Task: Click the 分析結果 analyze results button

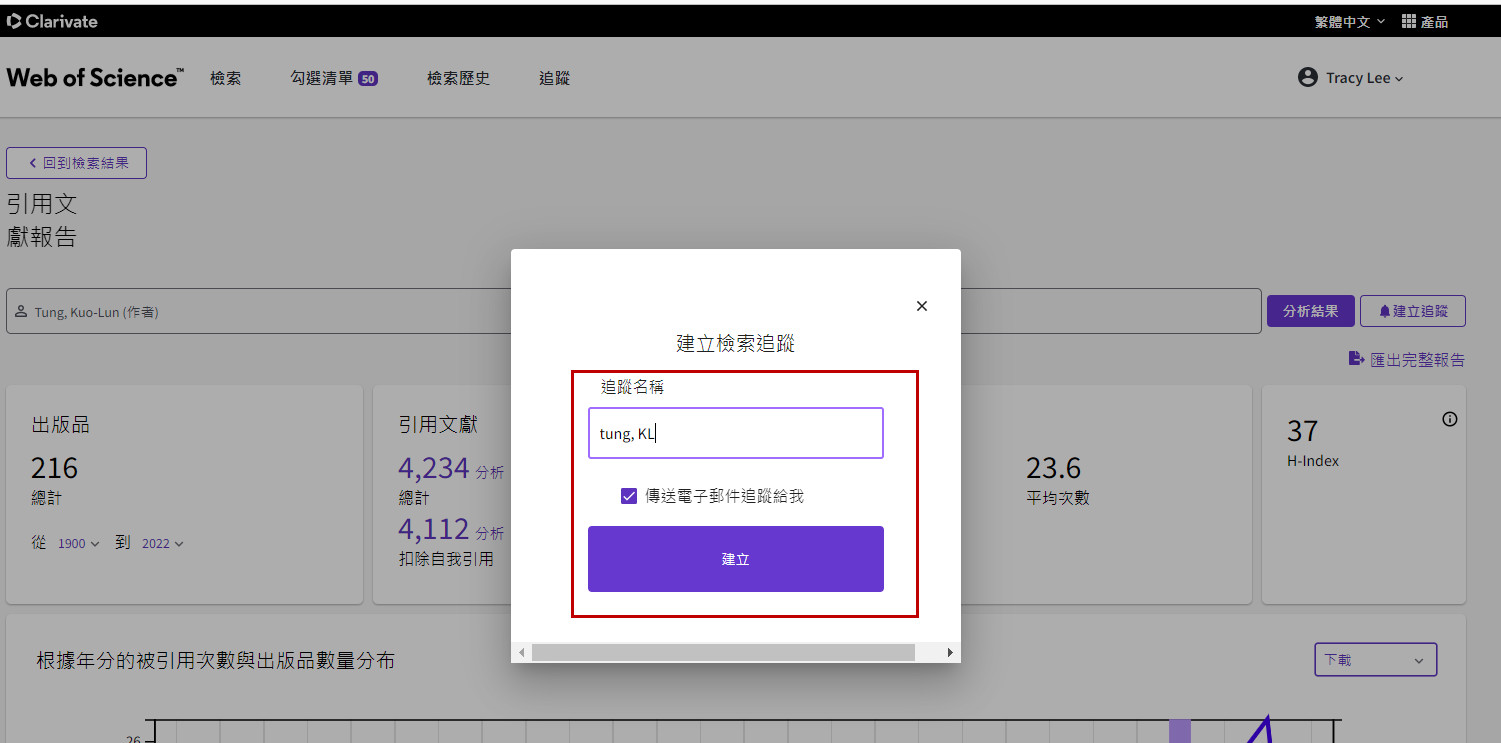Action: pyautogui.click(x=1310, y=311)
